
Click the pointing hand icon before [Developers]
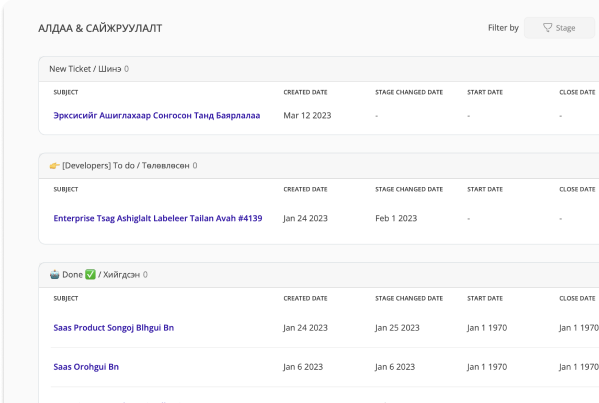coord(54,166)
